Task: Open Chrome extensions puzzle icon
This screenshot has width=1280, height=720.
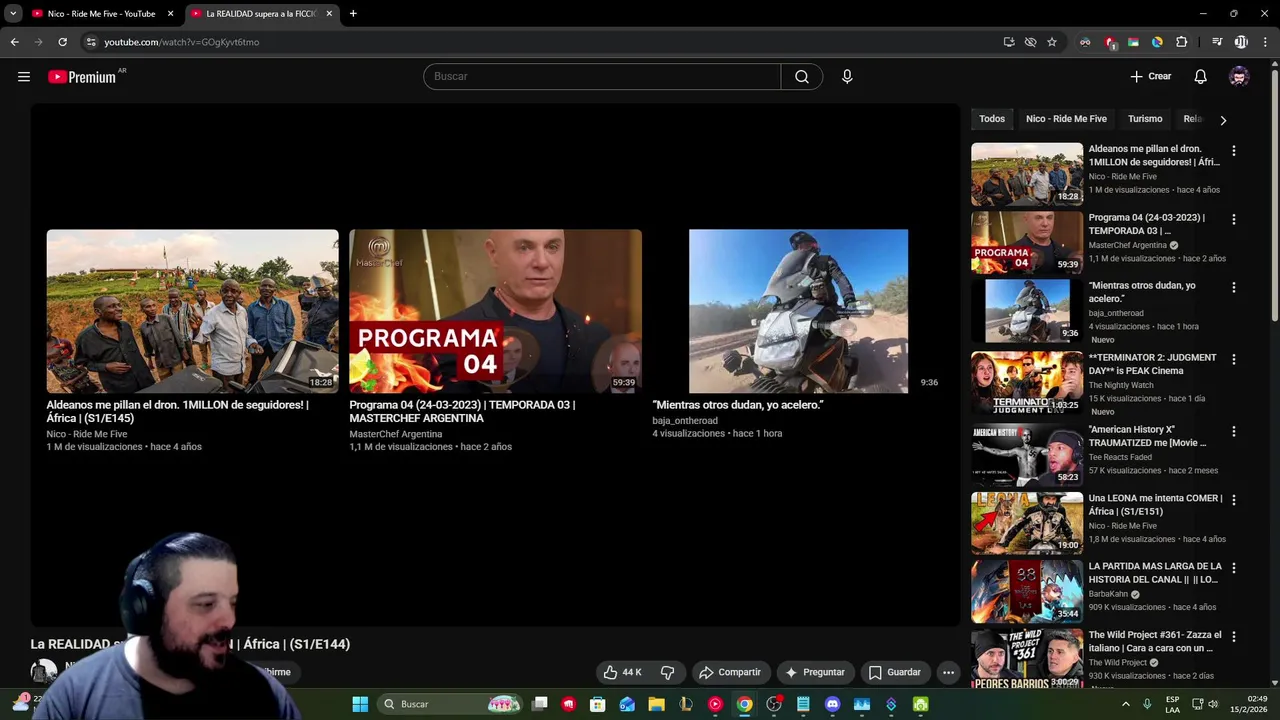Action: tap(1182, 42)
